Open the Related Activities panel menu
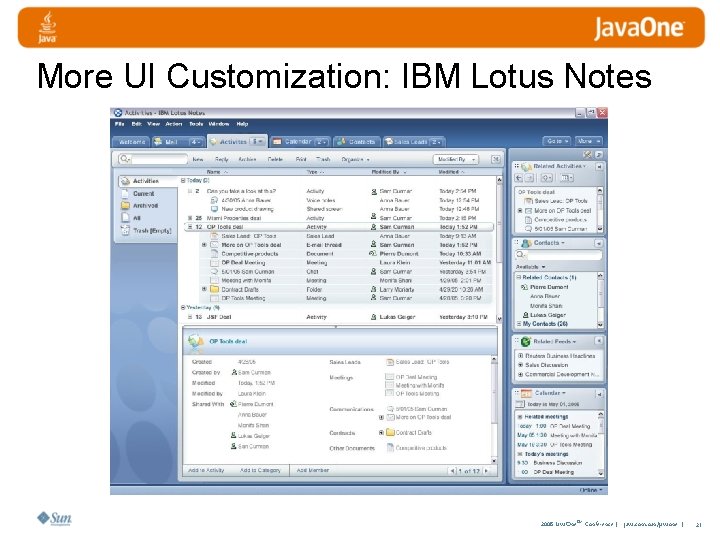Image resolution: width=720 pixels, height=540 pixels. (x=559, y=166)
